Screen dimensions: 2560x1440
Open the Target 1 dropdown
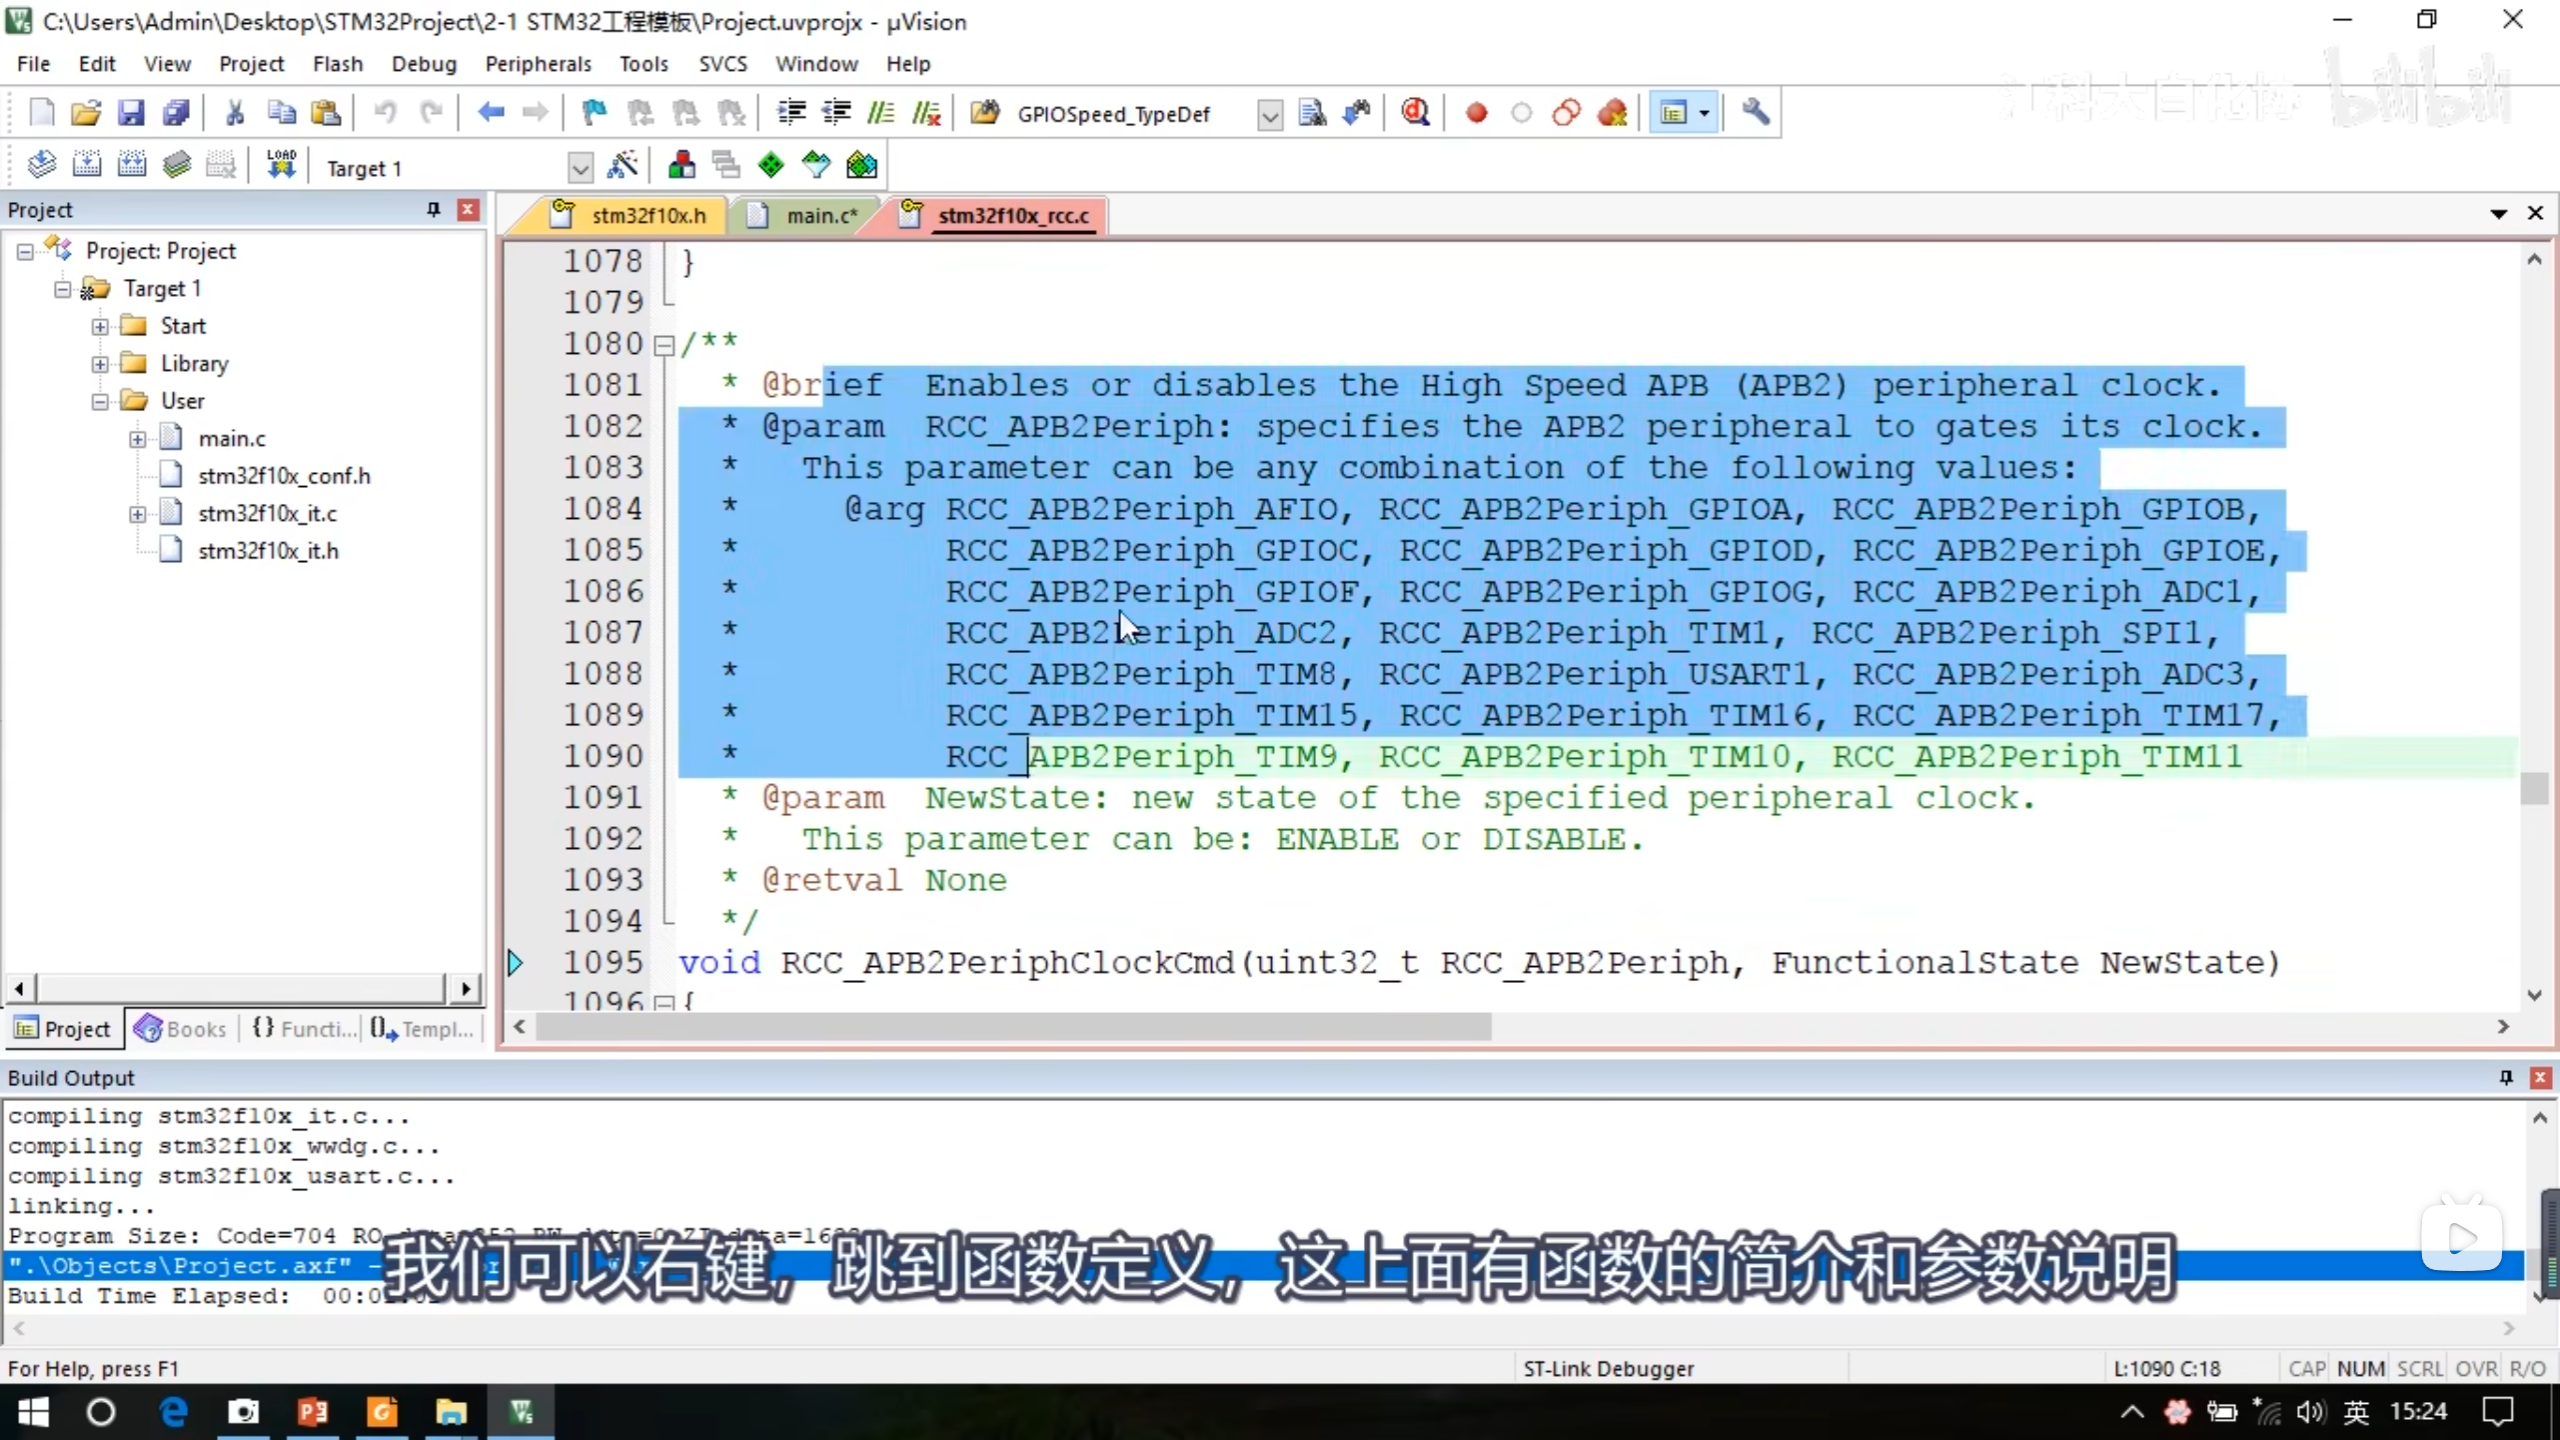pos(579,167)
